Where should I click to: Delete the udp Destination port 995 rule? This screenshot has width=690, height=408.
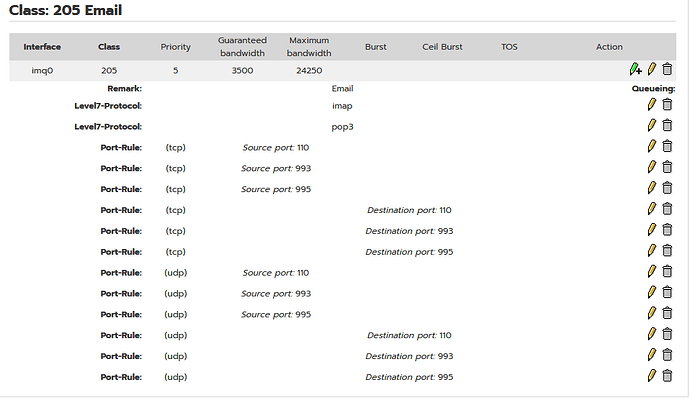(x=668, y=376)
